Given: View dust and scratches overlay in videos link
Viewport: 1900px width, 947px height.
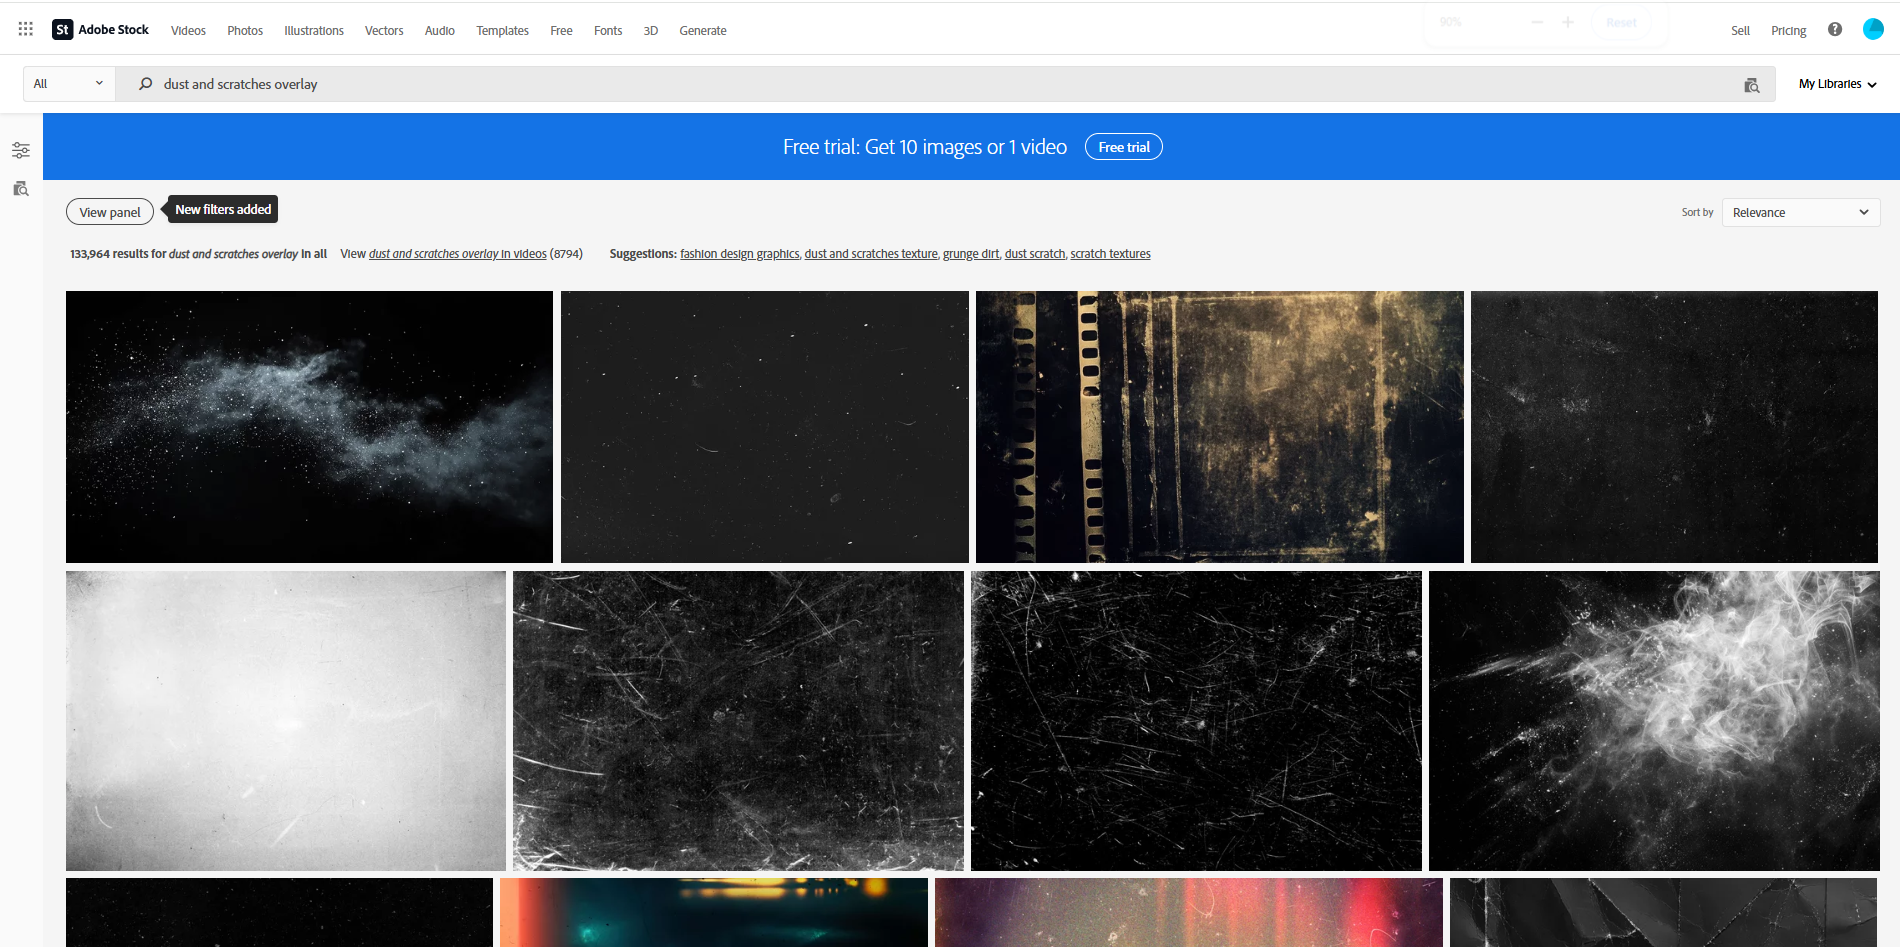Looking at the screenshot, I should tap(456, 253).
